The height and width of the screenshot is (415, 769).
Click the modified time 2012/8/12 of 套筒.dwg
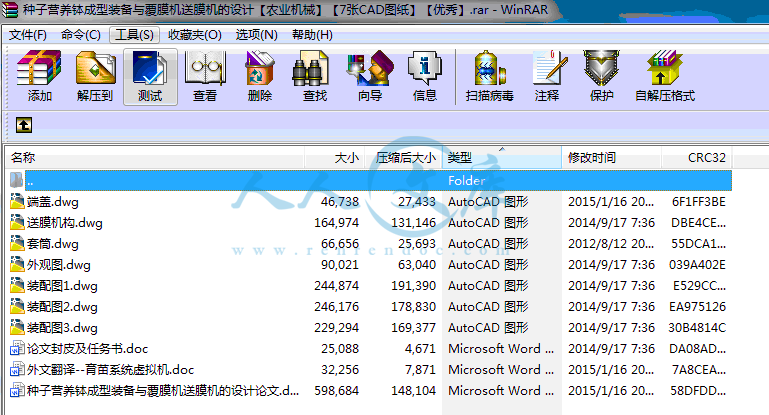(611, 244)
